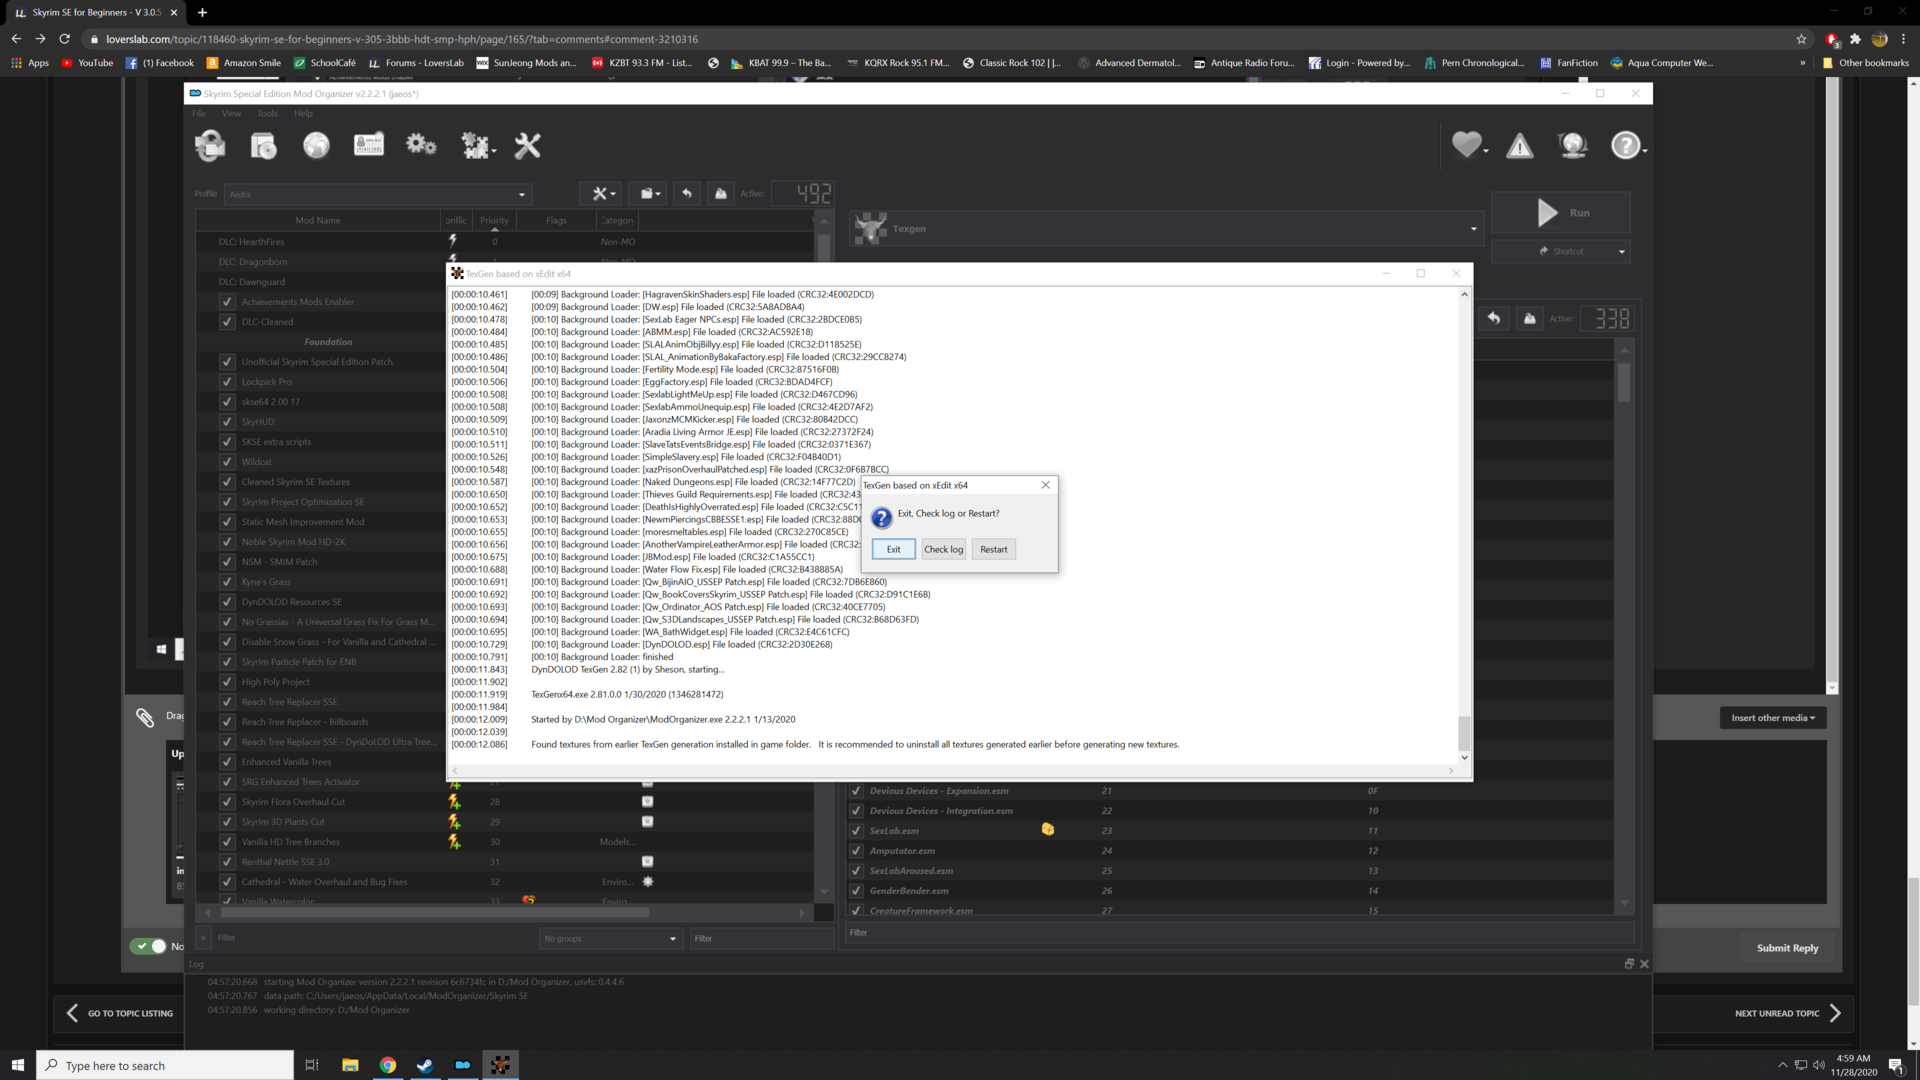
Task: Open Settings wrench and screwdriver icon
Action: (x=527, y=146)
